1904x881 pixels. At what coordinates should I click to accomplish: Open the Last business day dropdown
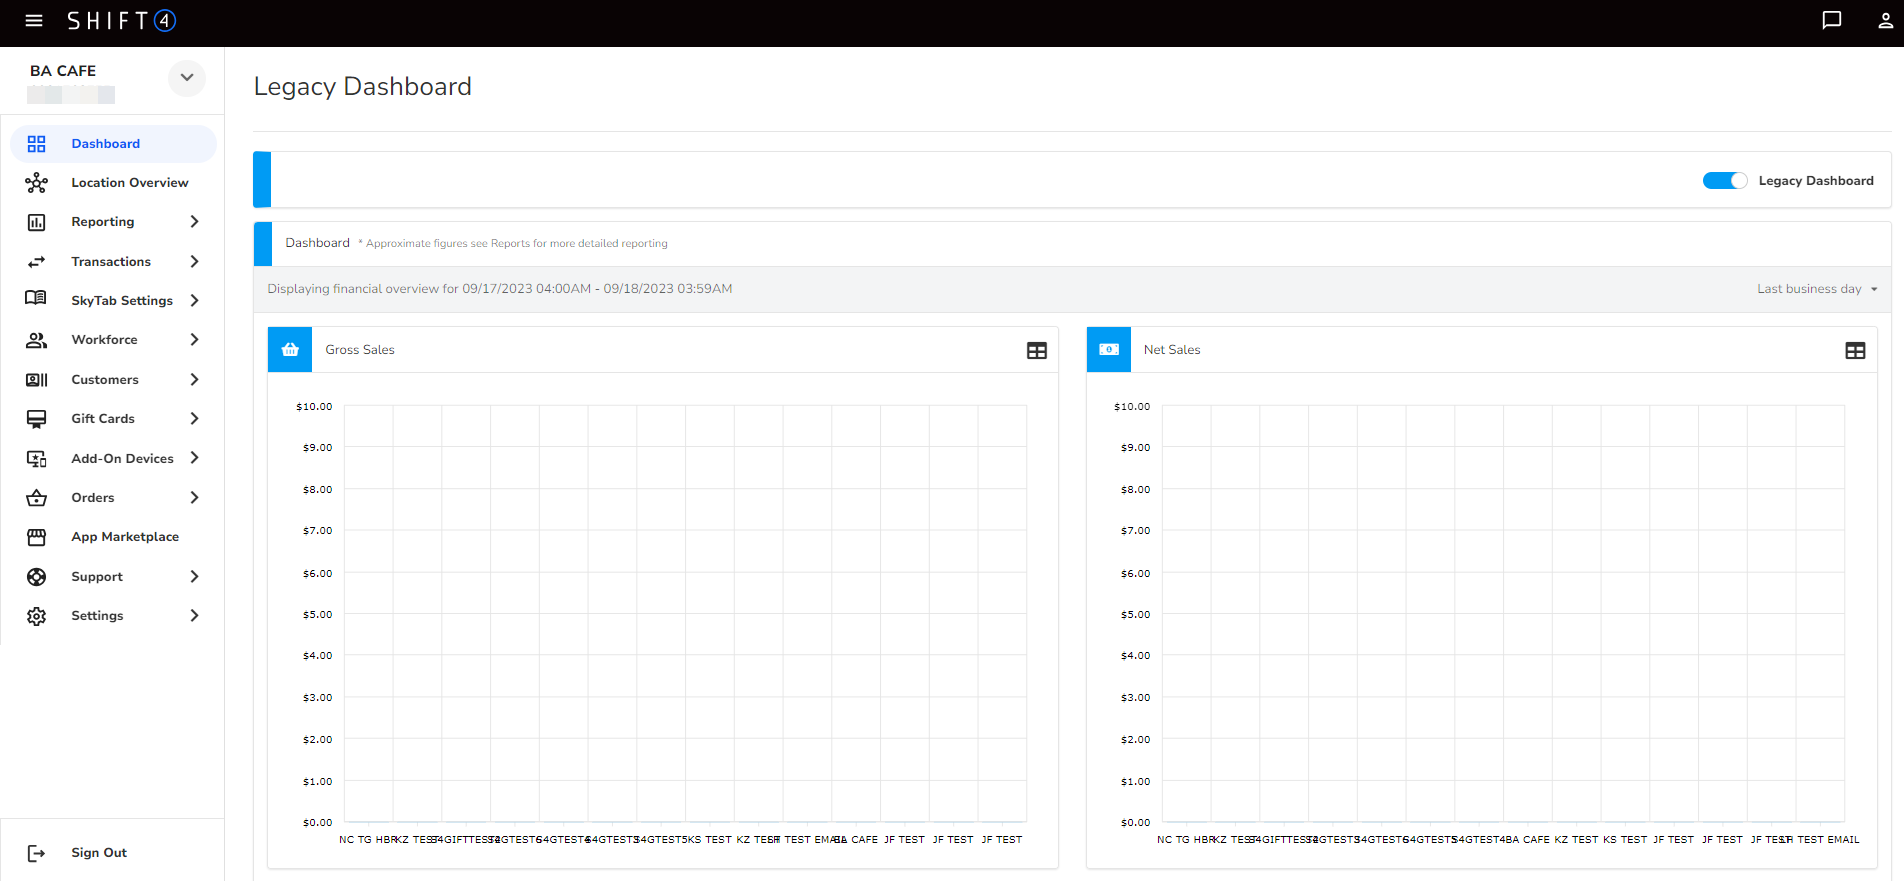[x=1816, y=289]
